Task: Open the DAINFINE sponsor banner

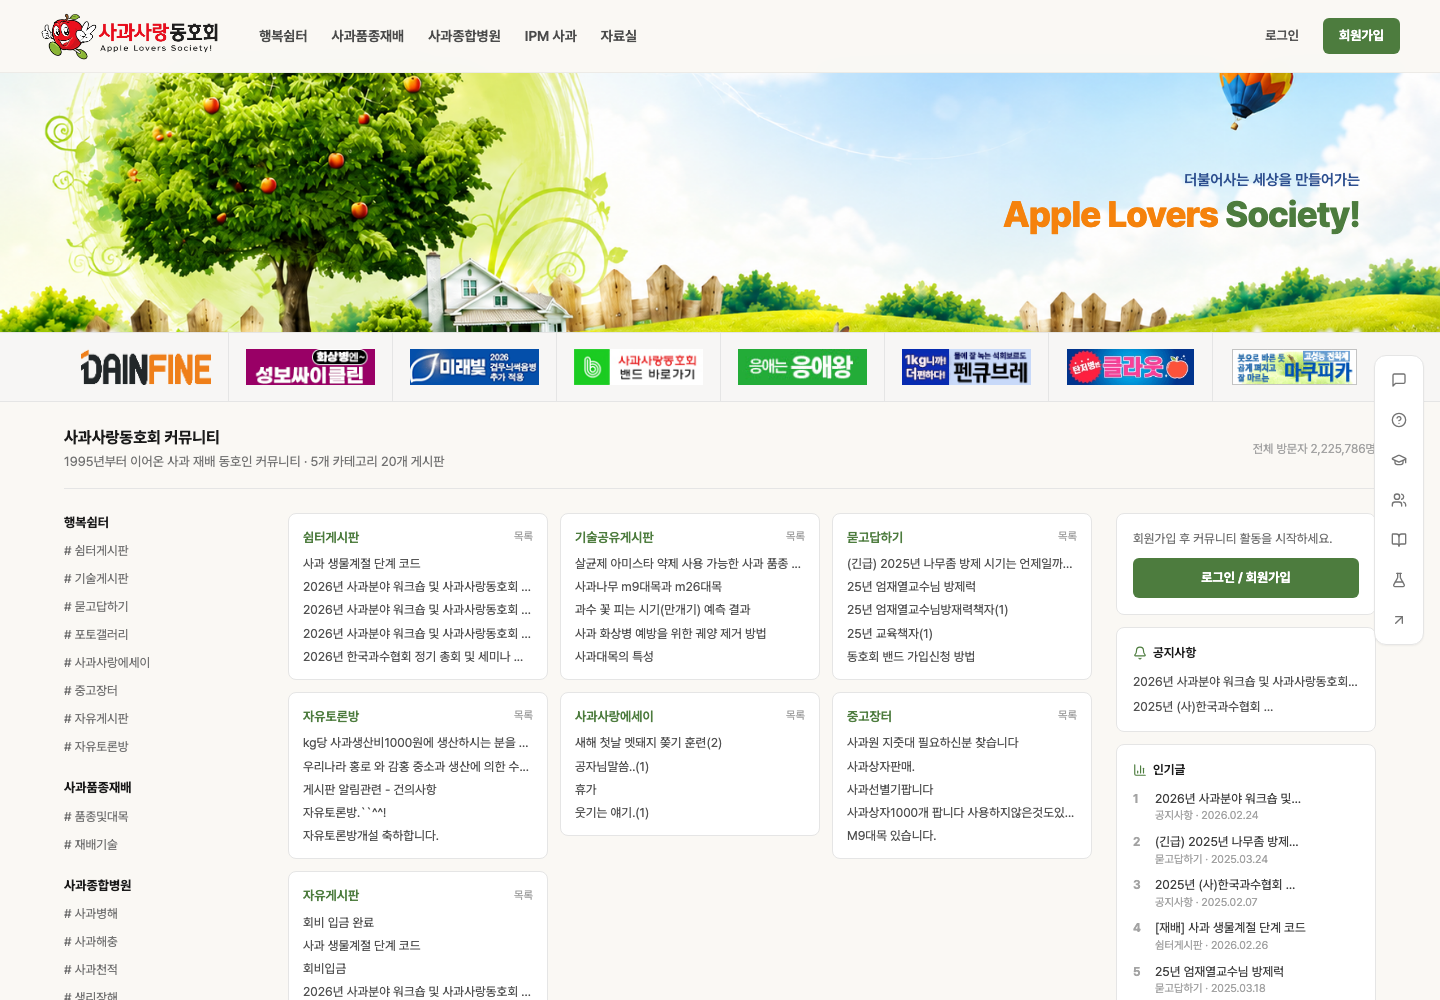Action: point(146,367)
